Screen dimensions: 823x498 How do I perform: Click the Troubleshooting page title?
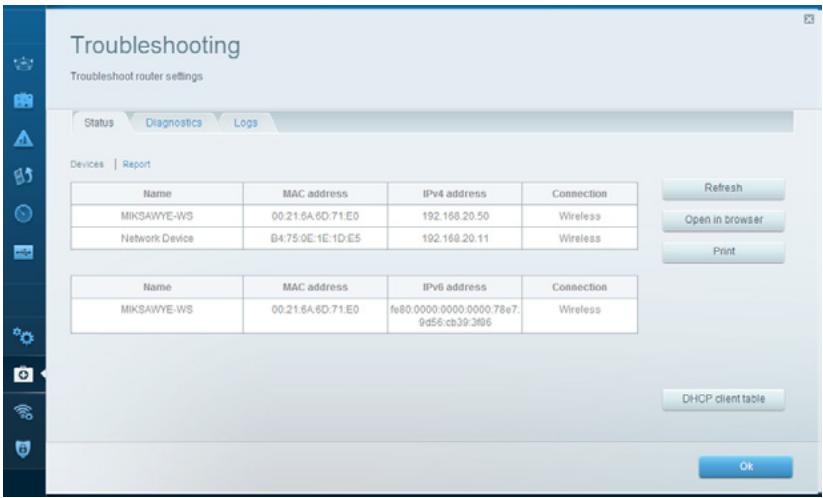(x=155, y=46)
